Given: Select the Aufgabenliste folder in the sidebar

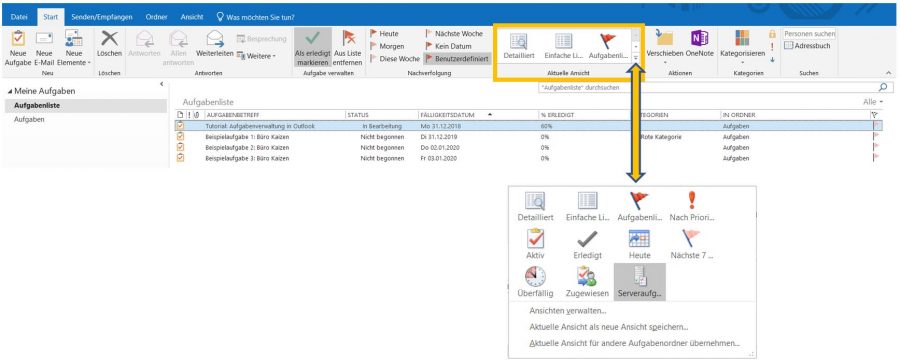Looking at the screenshot, I should tap(86, 106).
